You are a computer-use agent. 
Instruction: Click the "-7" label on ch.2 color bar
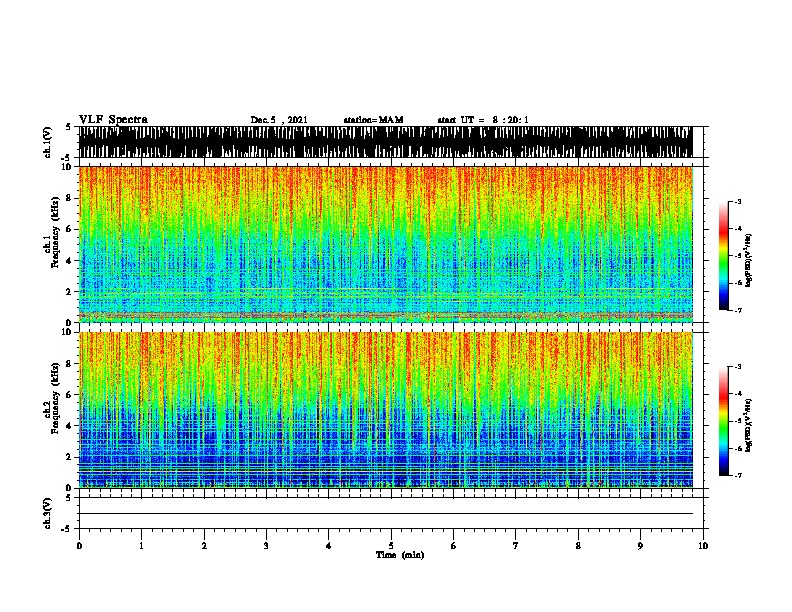[x=738, y=476]
